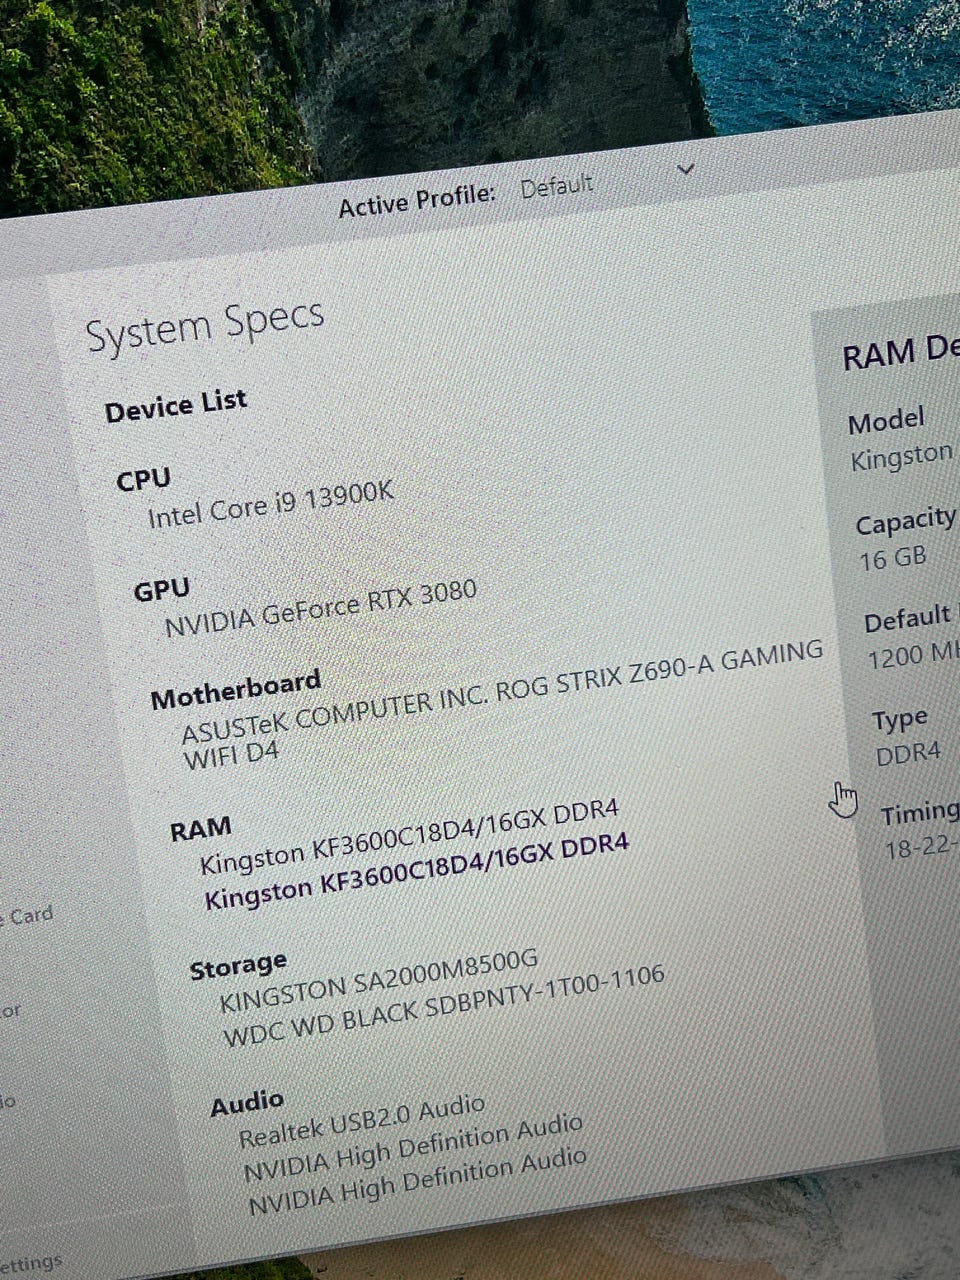The image size is (960, 1280).
Task: Select the Intel Core i9 13900K entry
Action: [x=271, y=505]
